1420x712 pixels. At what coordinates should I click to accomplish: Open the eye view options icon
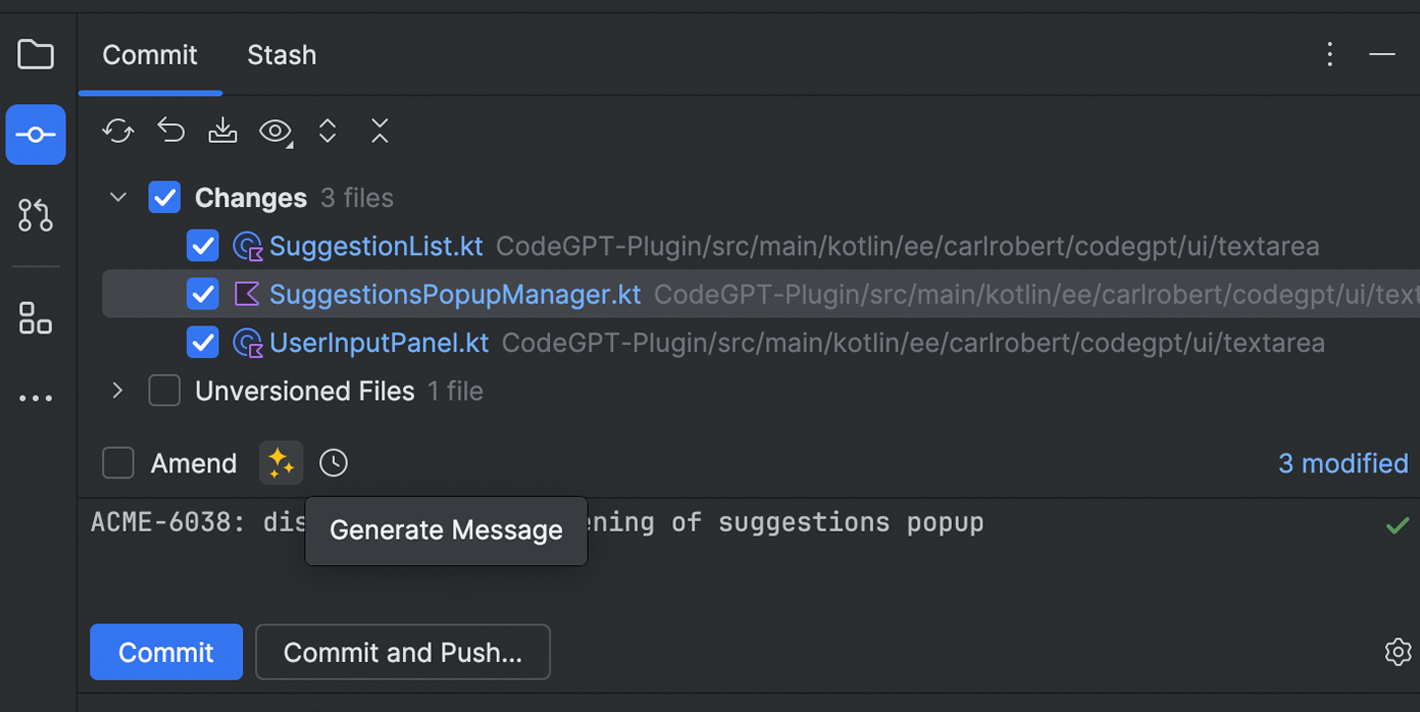tap(275, 131)
